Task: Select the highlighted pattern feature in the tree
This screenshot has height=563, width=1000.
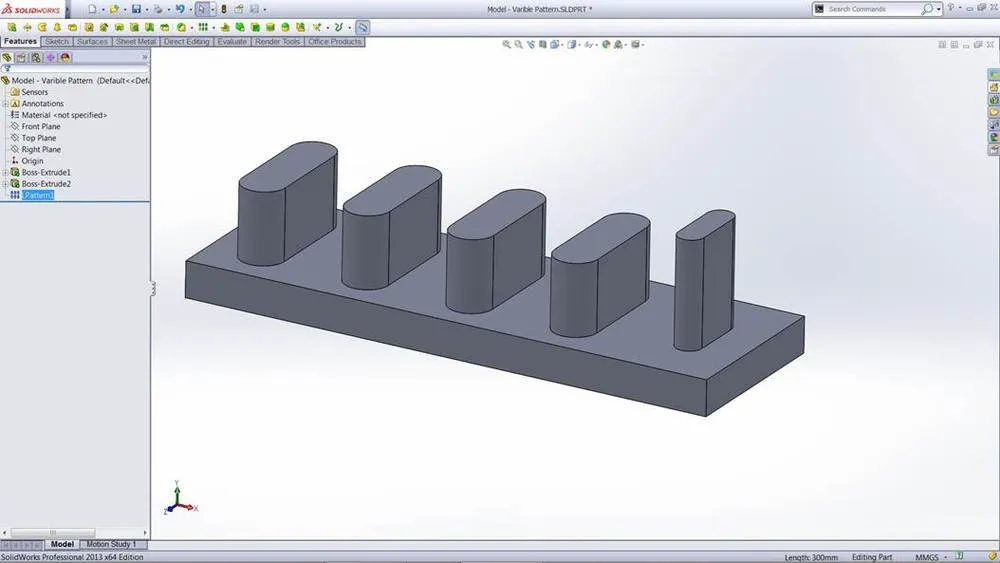Action: click(38, 195)
